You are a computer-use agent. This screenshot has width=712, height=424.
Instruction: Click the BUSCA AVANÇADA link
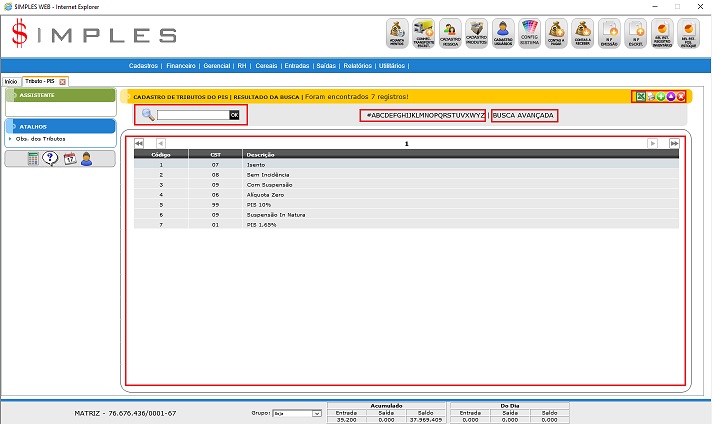click(524, 115)
